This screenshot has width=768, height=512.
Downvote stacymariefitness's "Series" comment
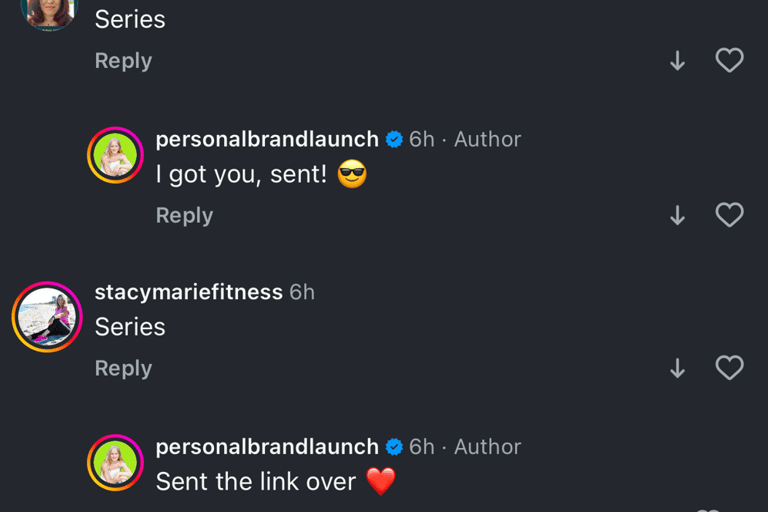(x=678, y=368)
